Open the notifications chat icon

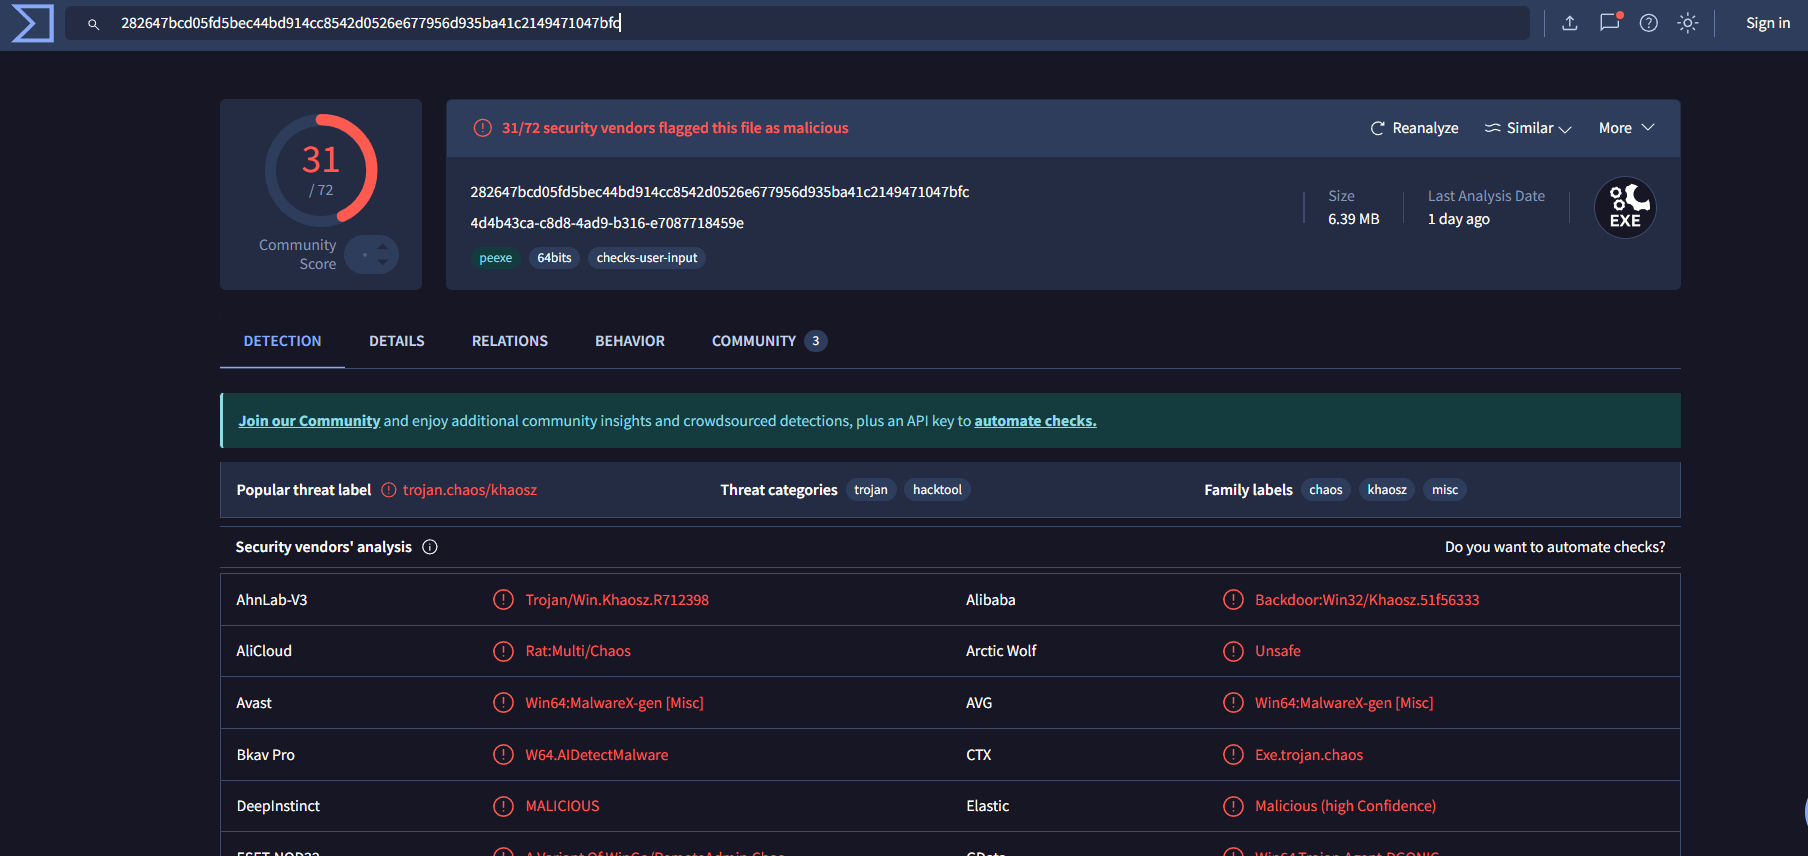[x=1609, y=23]
